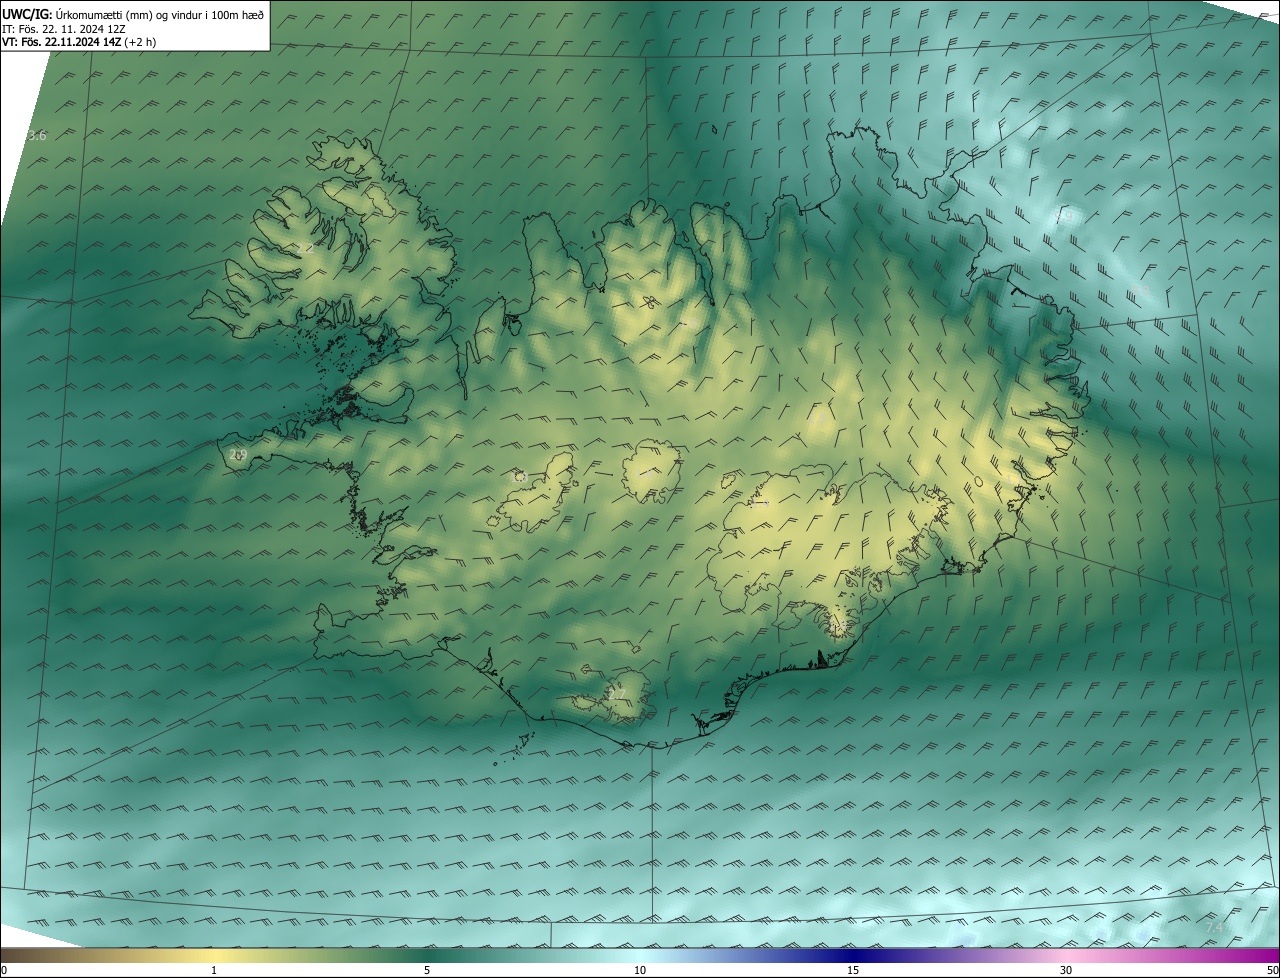Click the colorbar tick label '0'
The height and width of the screenshot is (978, 1280).
pos(4,970)
